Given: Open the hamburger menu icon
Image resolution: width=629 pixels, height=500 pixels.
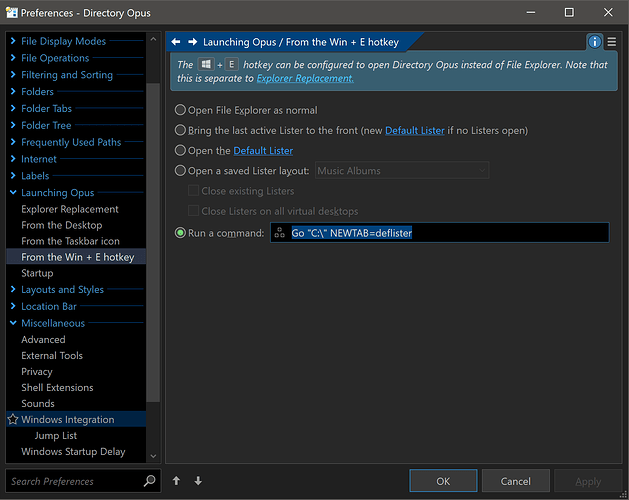Looking at the screenshot, I should pyautogui.click(x=612, y=41).
